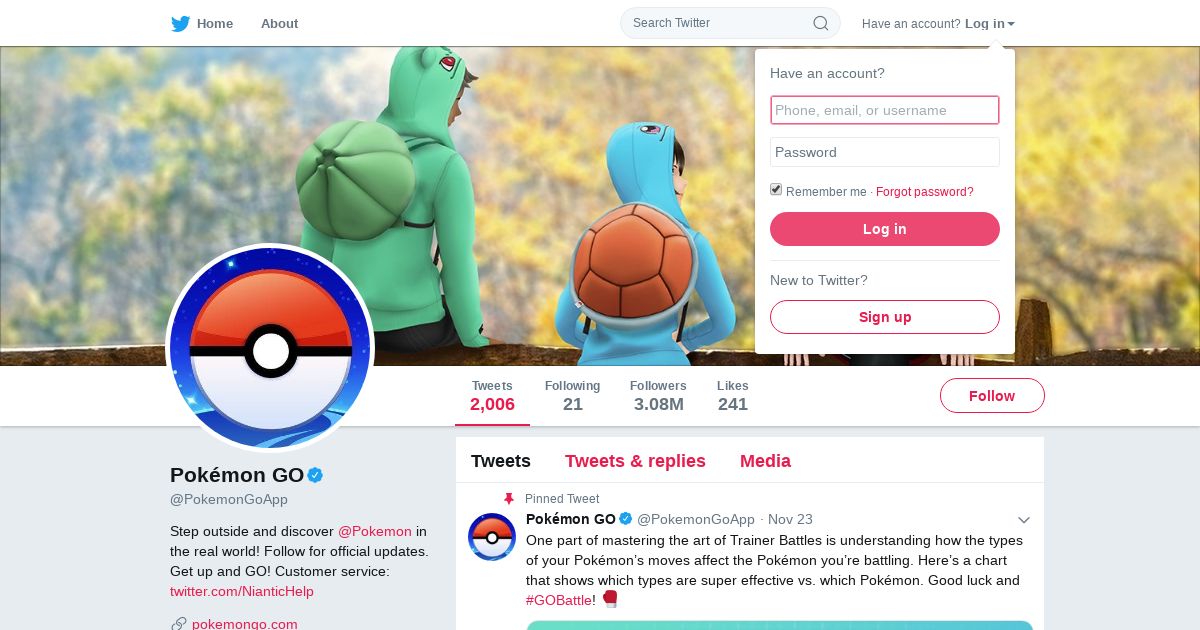This screenshot has width=1200, height=630.
Task: Toggle the Remember me checkbox
Action: [776, 190]
